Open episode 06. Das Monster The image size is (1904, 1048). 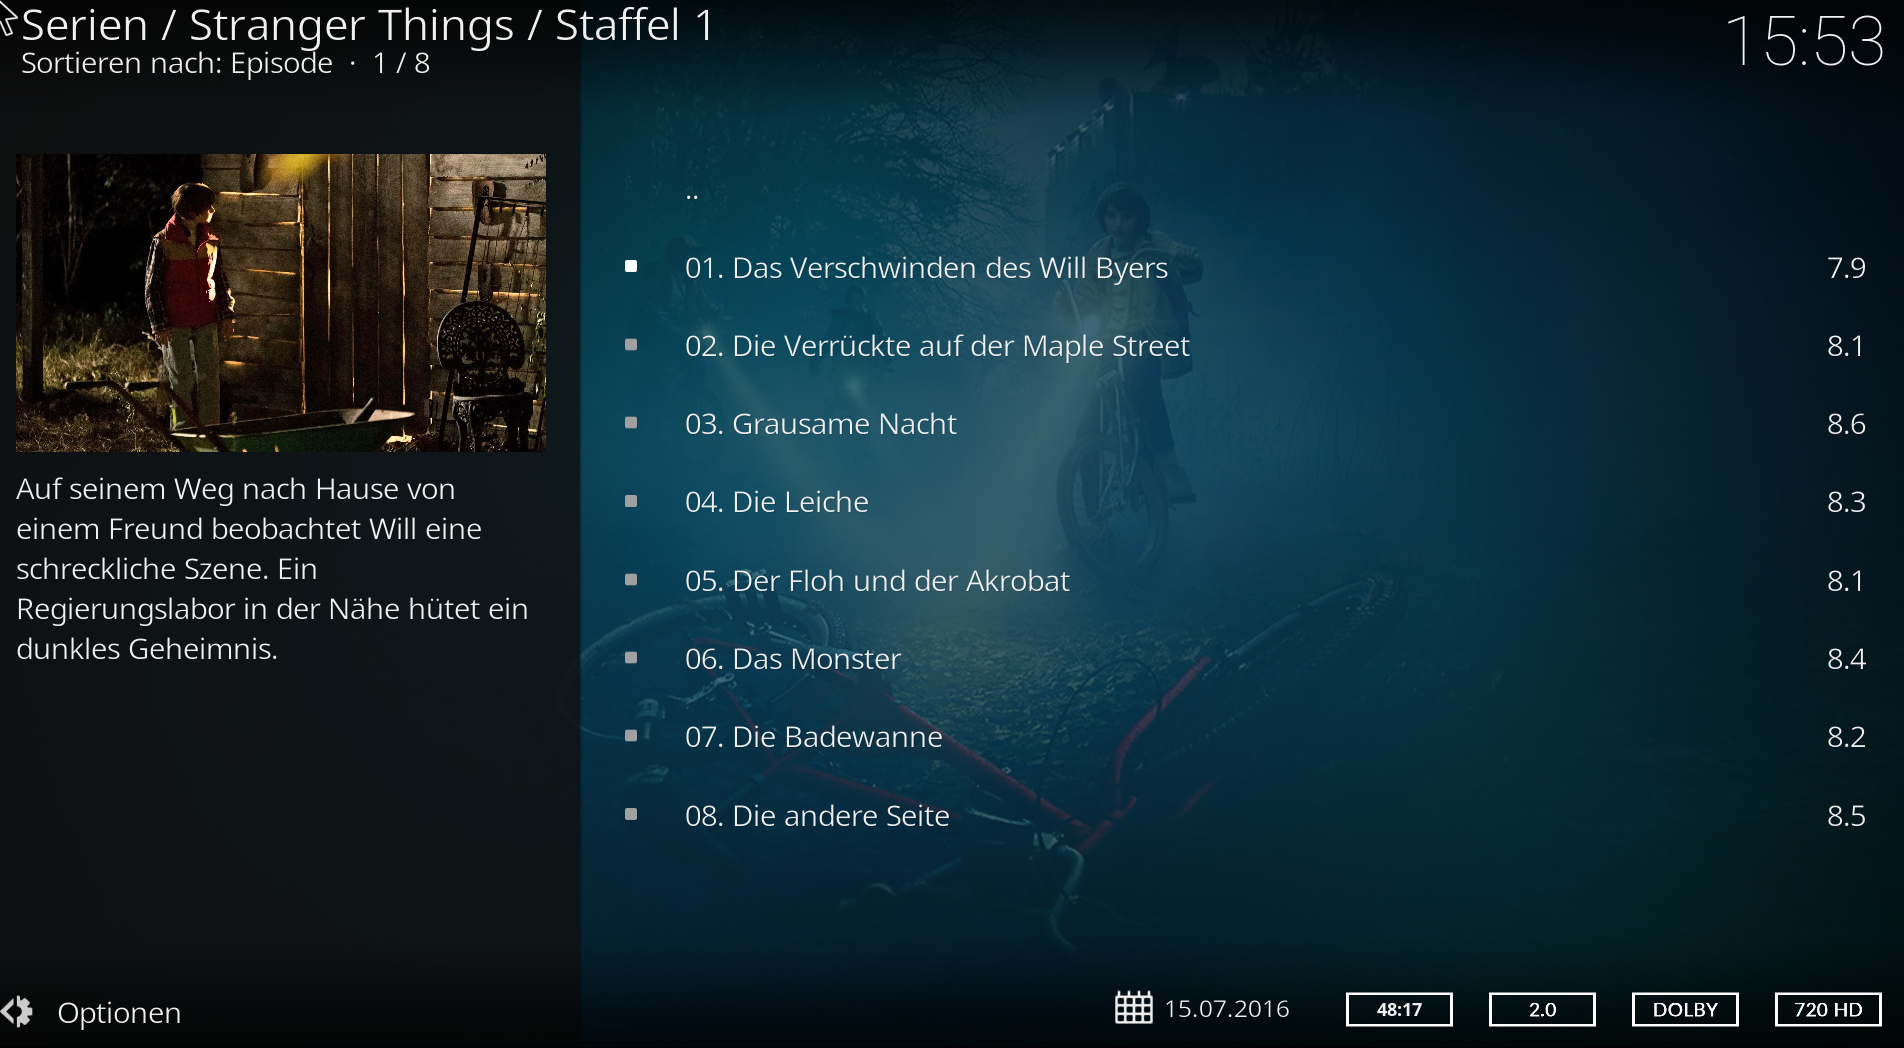tap(1242, 658)
